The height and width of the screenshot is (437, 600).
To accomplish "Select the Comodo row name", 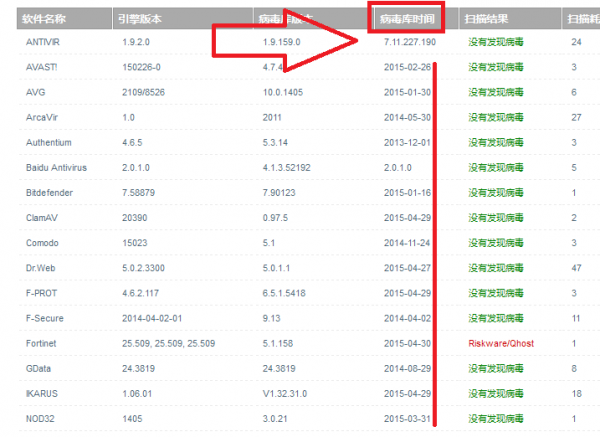I will tap(42, 243).
